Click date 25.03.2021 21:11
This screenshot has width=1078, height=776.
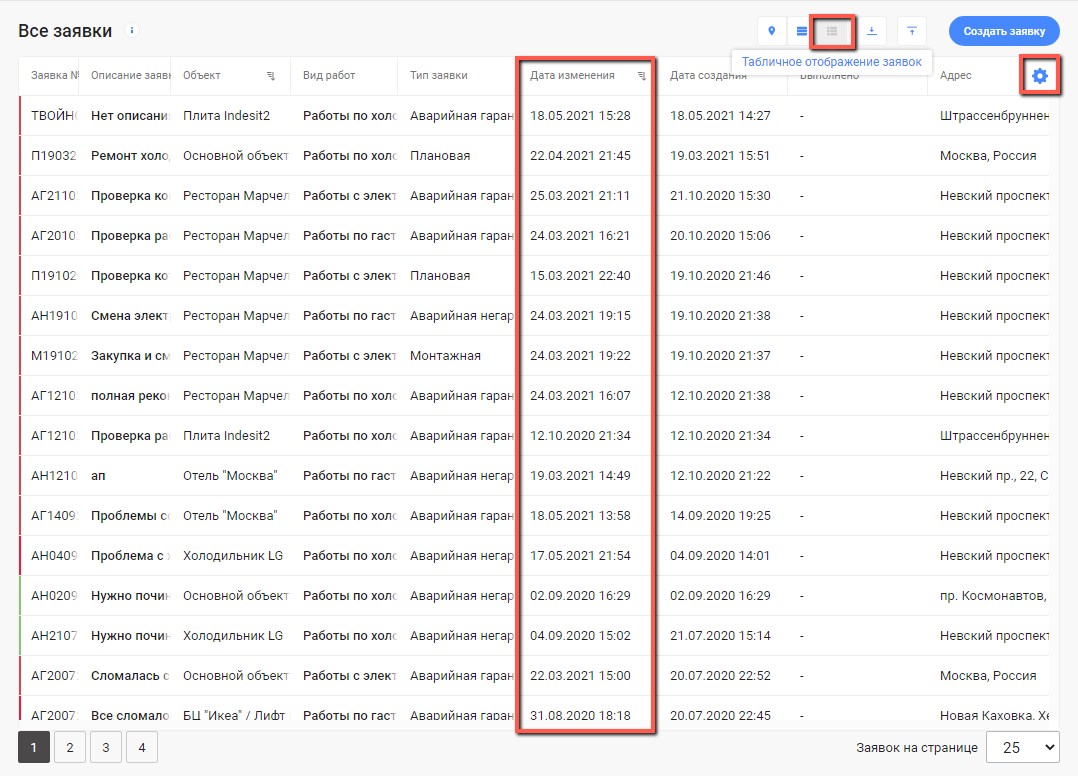(x=580, y=195)
